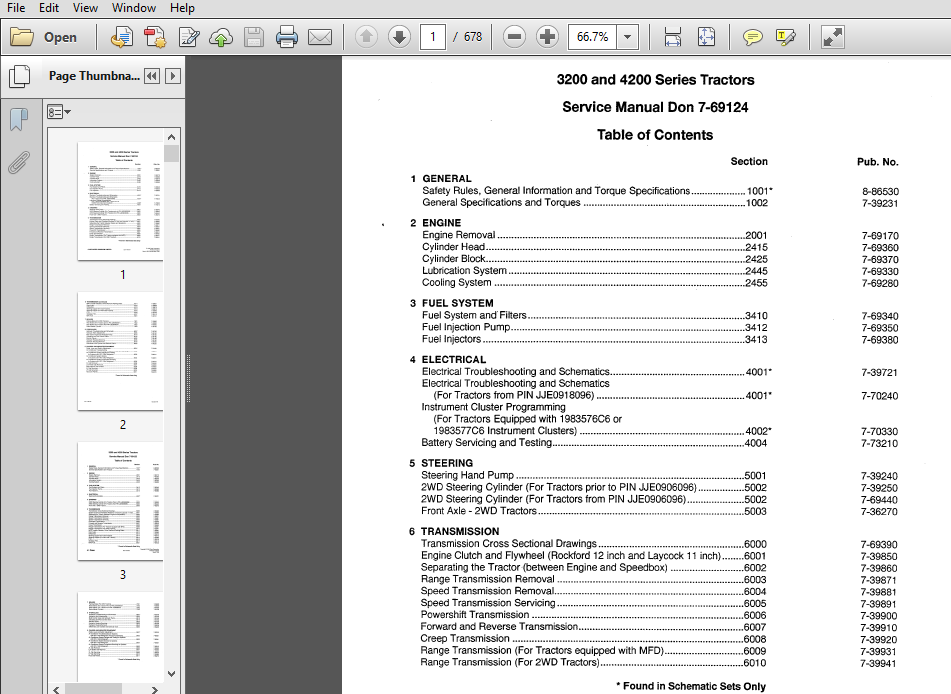Click the 'Lubrication System' contents line
Image resolution: width=951 pixels, height=694 pixels.
click(x=594, y=271)
